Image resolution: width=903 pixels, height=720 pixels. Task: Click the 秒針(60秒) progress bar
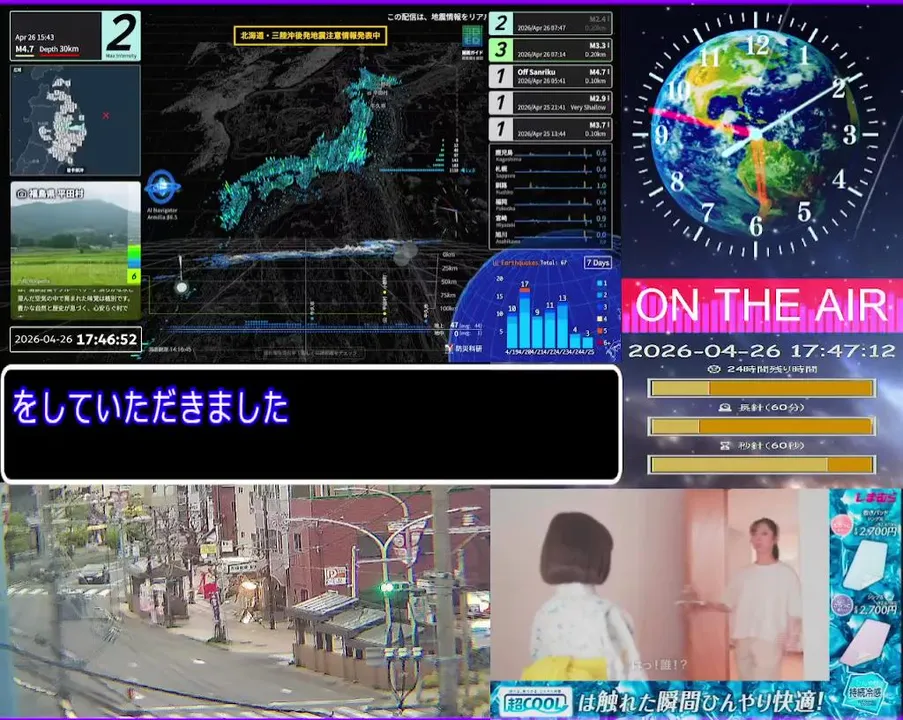pyautogui.click(x=762, y=464)
